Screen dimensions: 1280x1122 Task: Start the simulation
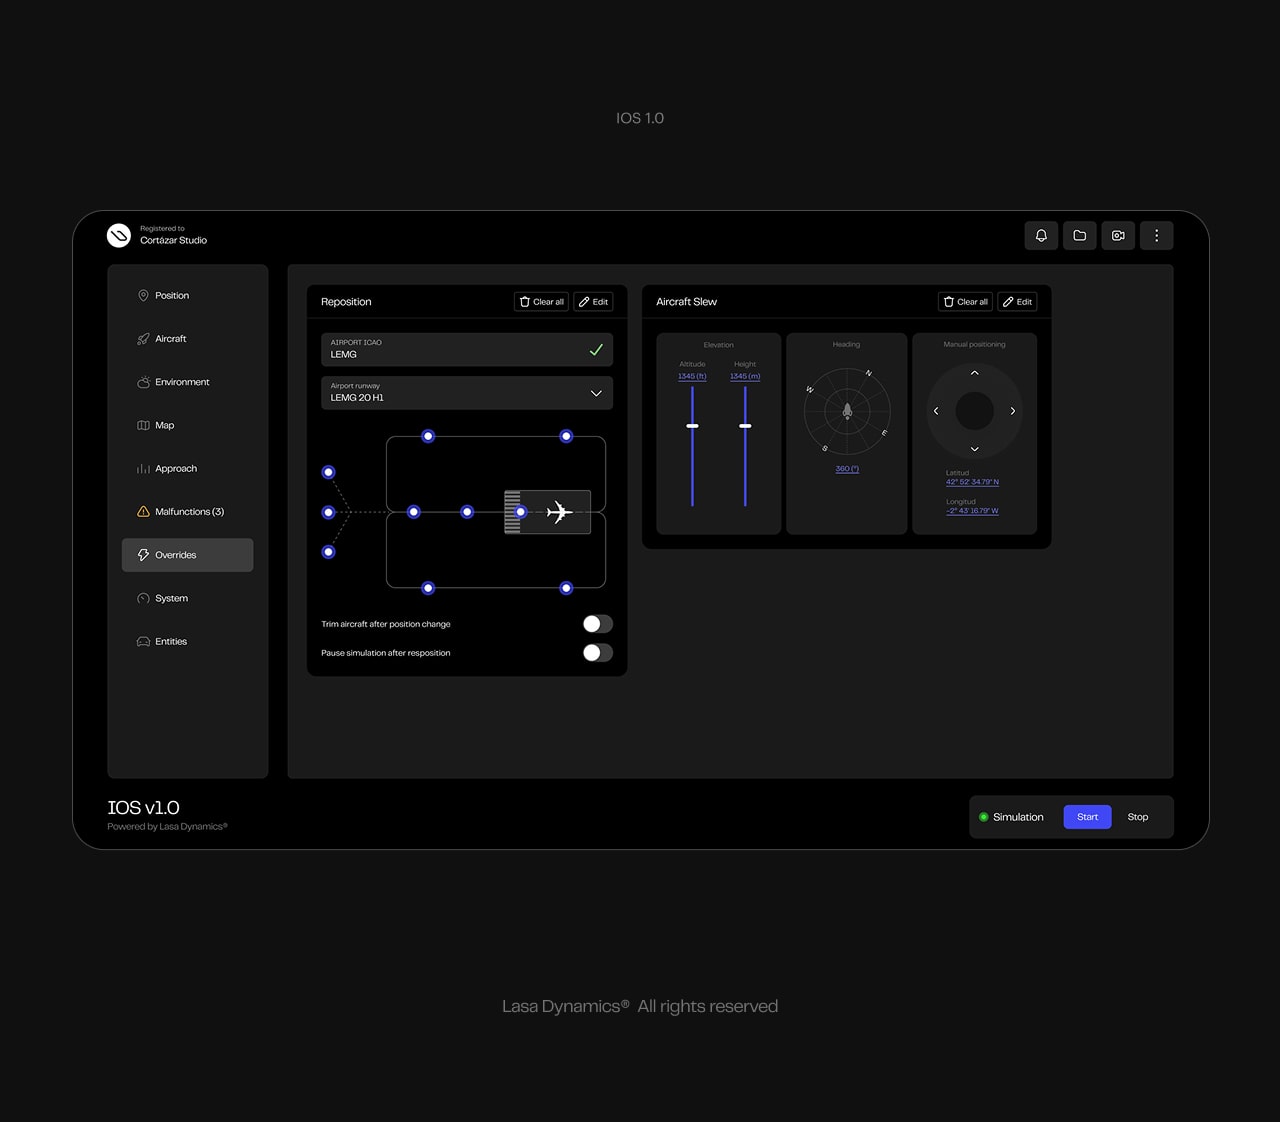(x=1087, y=817)
